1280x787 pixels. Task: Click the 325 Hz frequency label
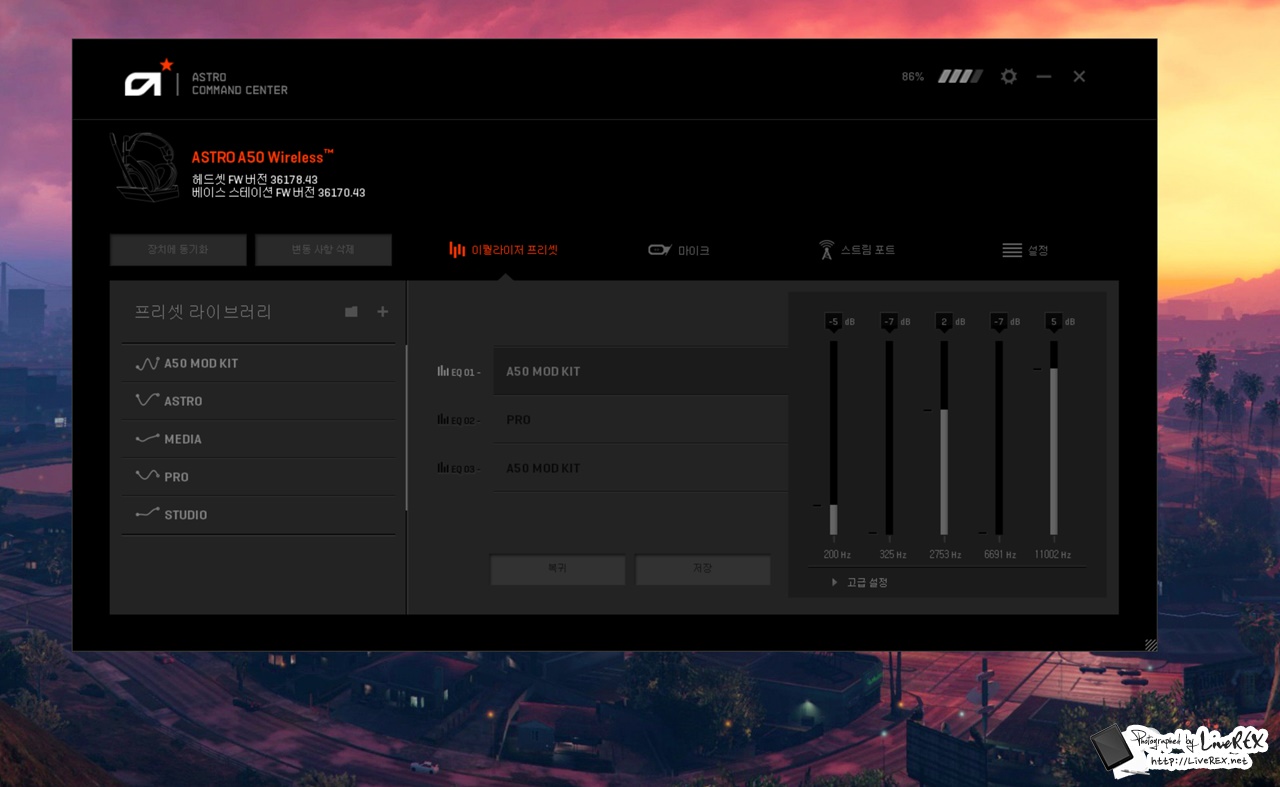(893, 554)
